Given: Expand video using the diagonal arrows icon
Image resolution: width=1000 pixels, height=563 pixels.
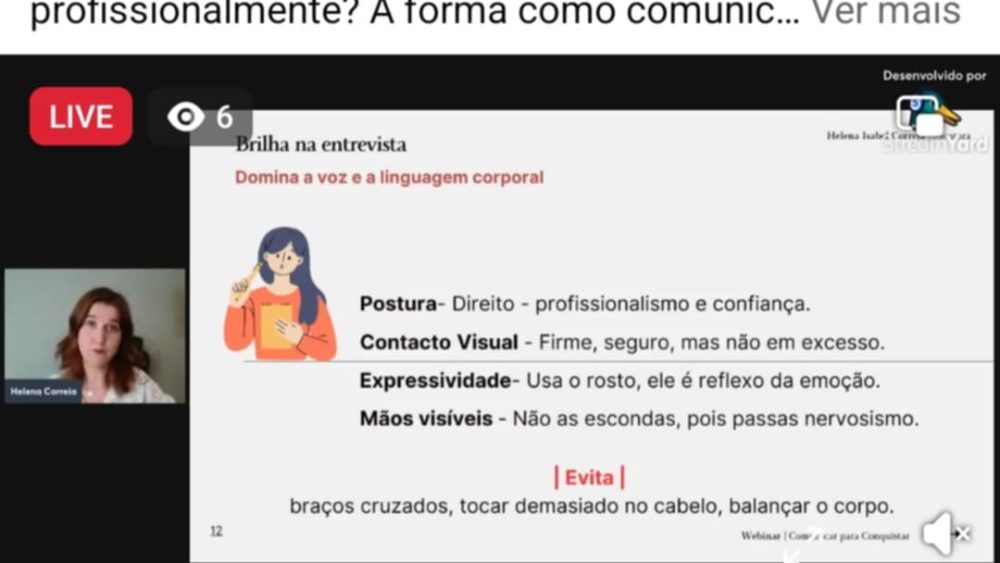Looking at the screenshot, I should click(x=804, y=545).
